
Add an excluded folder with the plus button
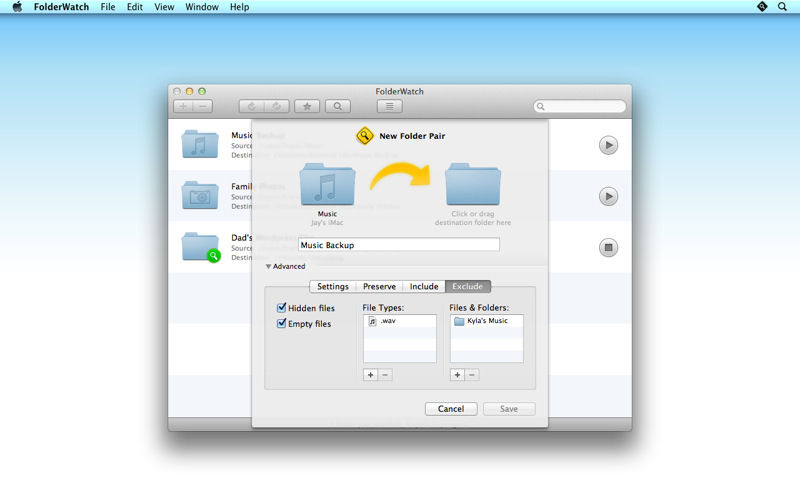coord(457,375)
